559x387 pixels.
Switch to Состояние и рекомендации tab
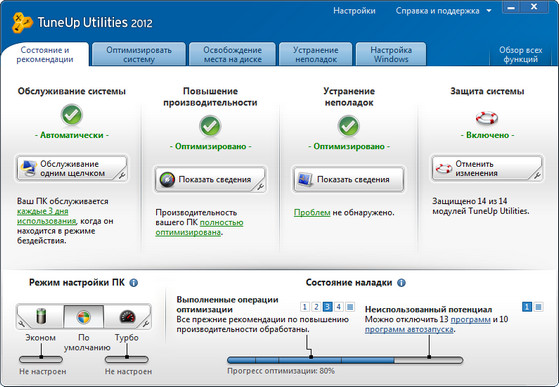point(45,55)
